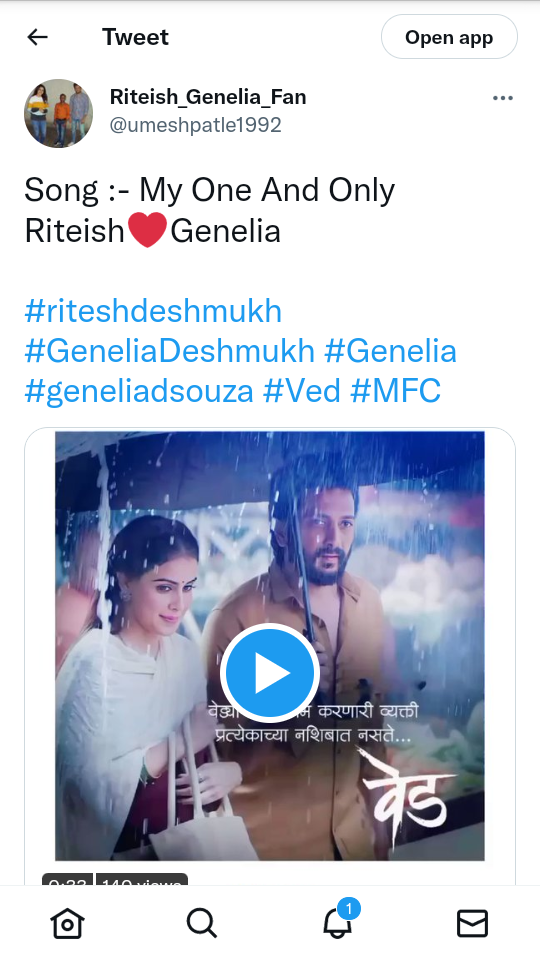The width and height of the screenshot is (540, 960).
Task: Open the #riteshdeshmukh hashtag
Action: click(153, 311)
